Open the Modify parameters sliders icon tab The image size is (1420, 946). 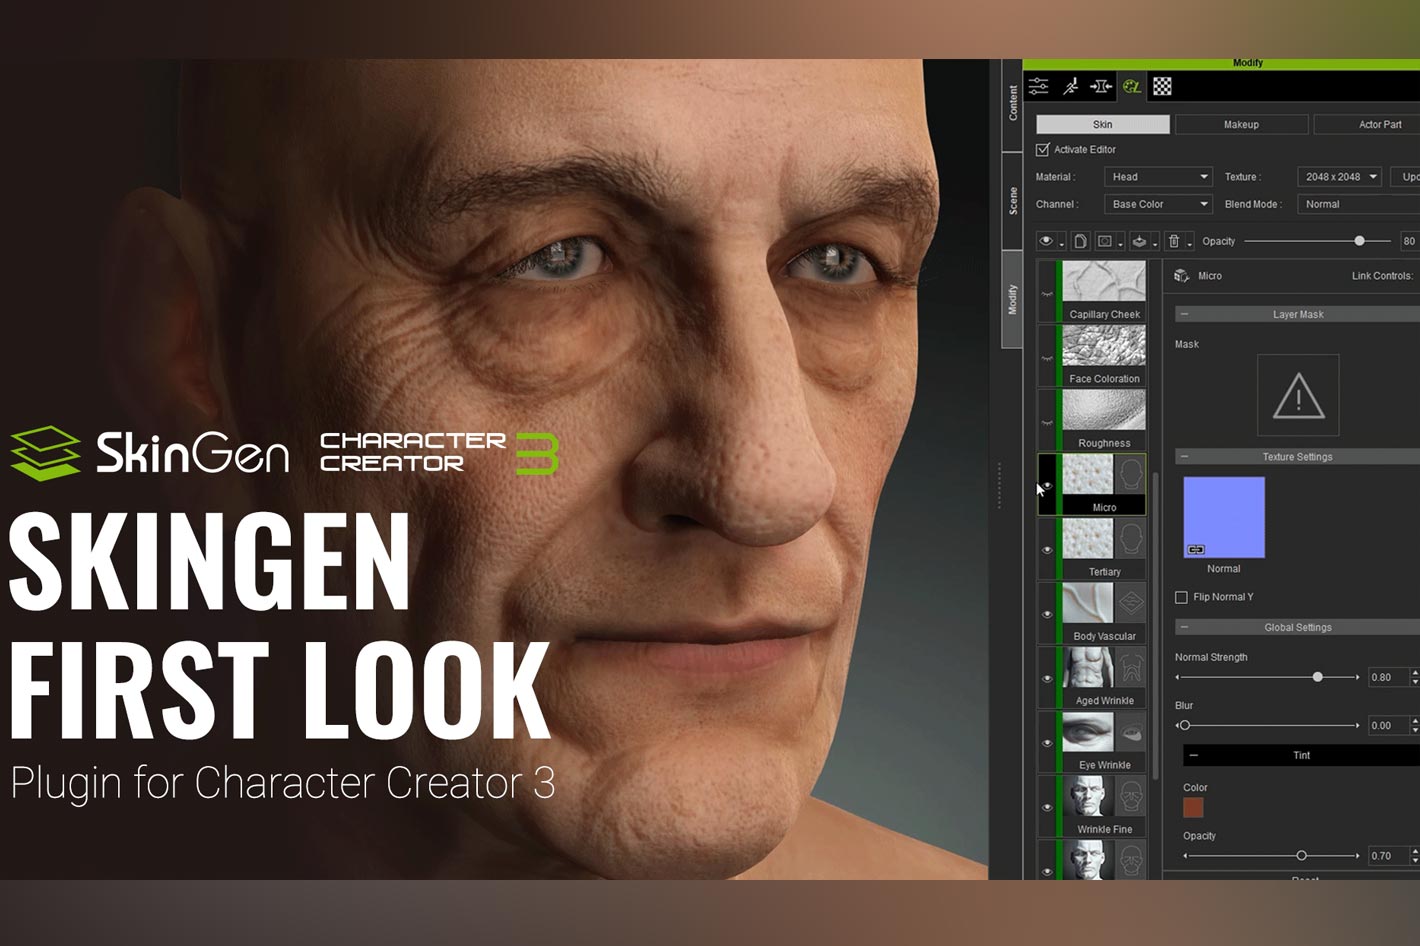coord(1039,87)
